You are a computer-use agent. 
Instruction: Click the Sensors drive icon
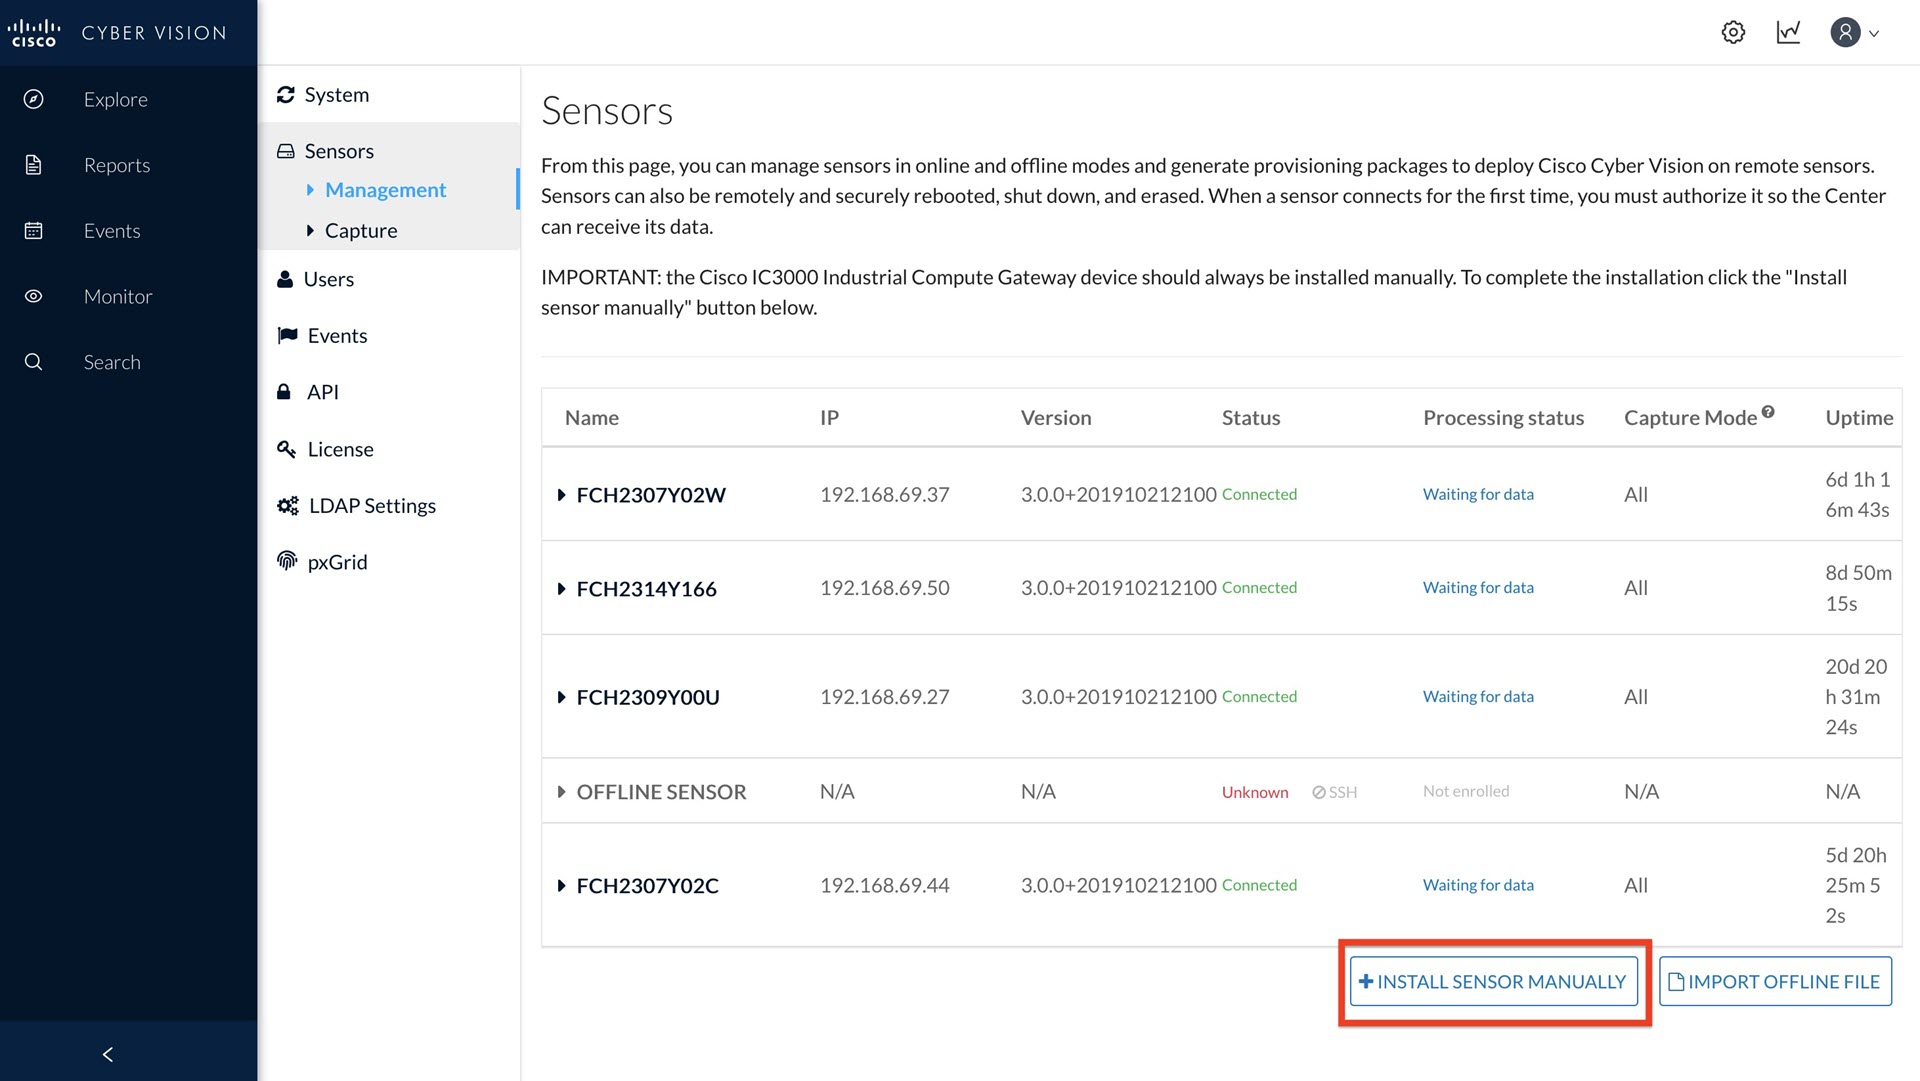(286, 151)
